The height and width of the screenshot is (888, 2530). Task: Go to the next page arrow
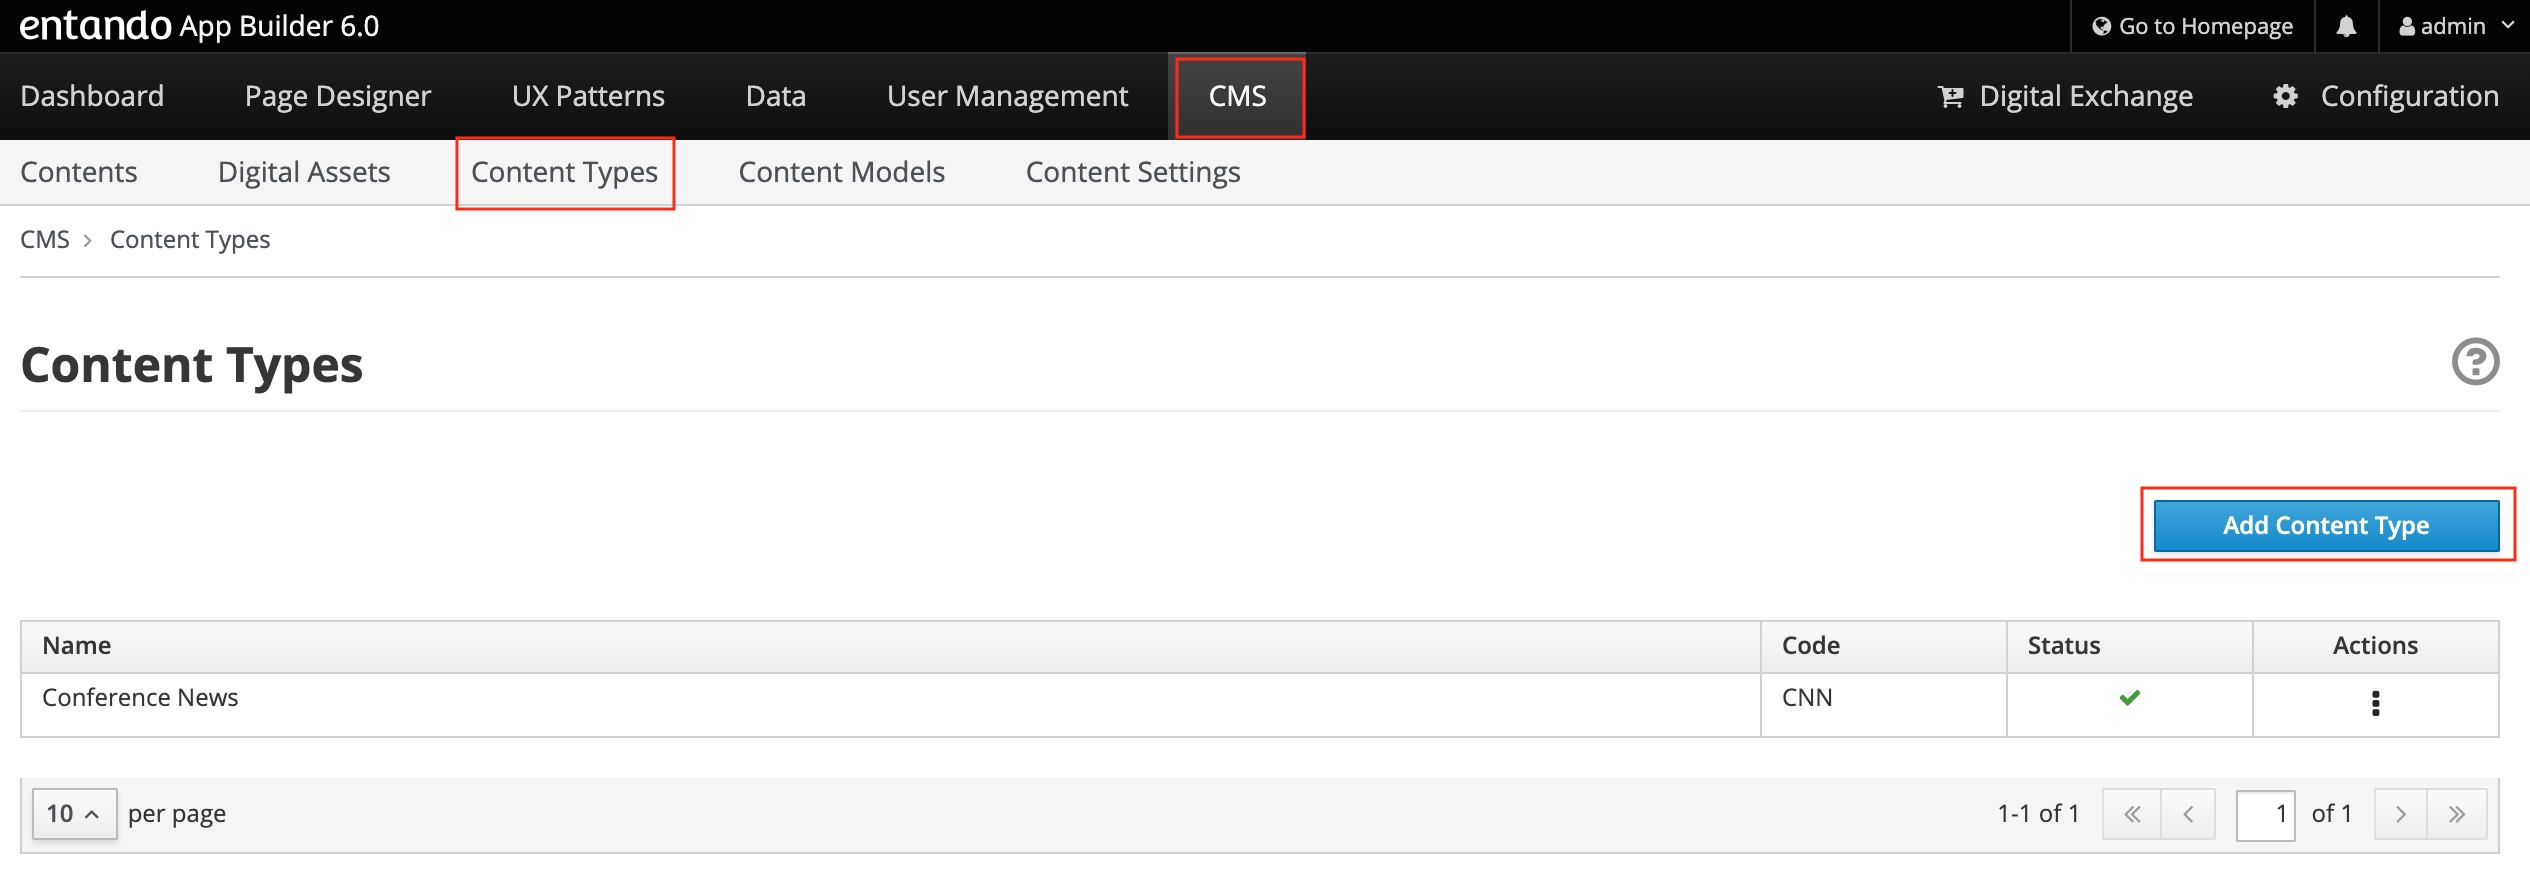tap(2401, 814)
